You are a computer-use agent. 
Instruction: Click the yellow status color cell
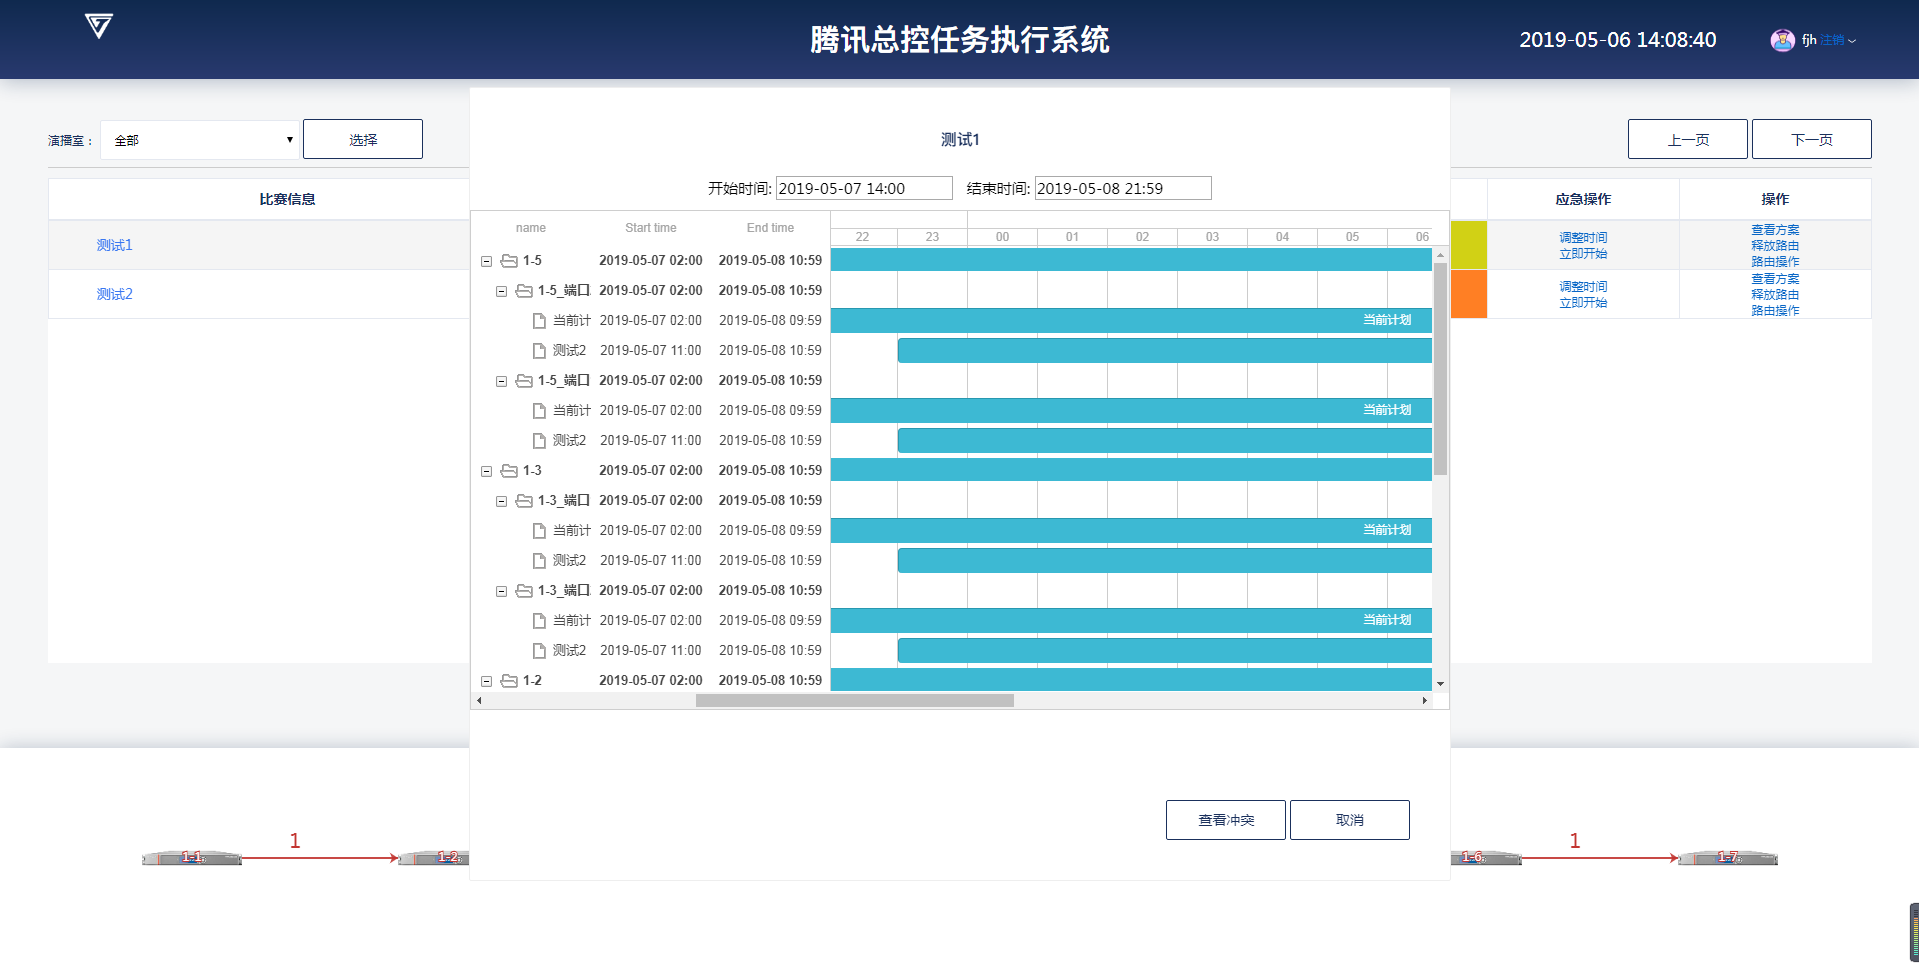(1468, 245)
